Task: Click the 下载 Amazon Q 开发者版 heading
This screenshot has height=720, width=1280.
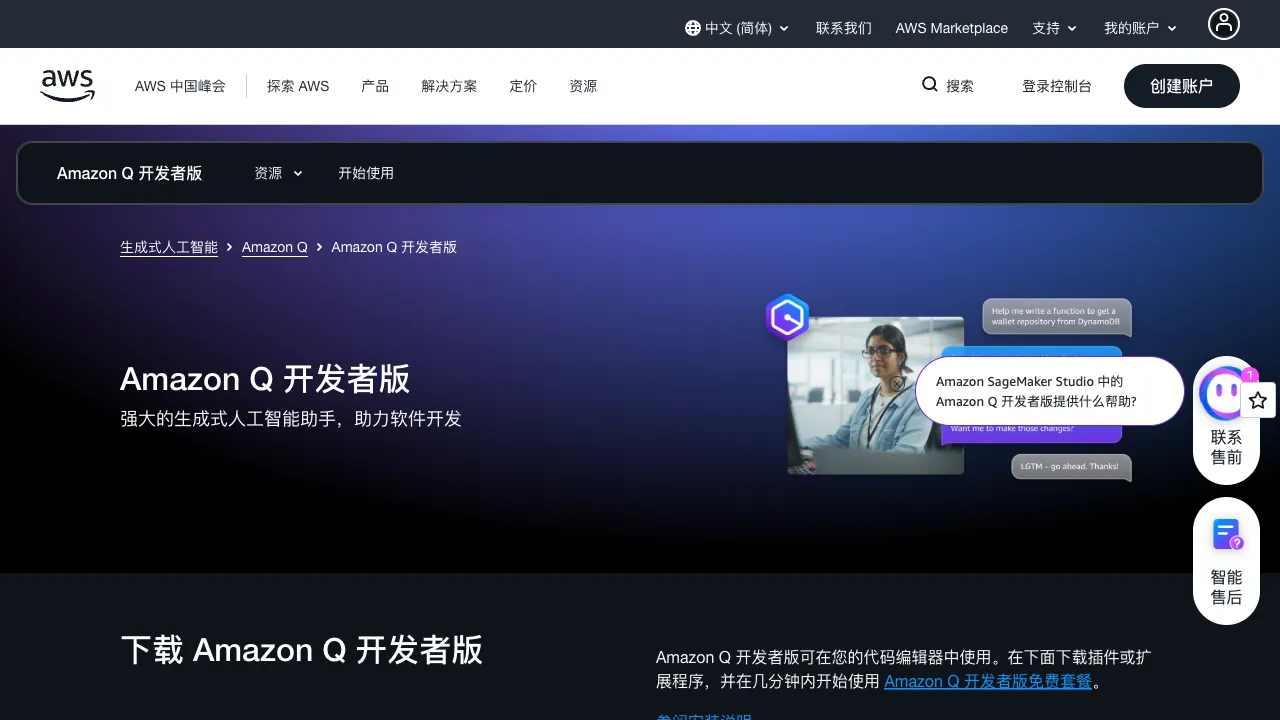Action: [302, 650]
